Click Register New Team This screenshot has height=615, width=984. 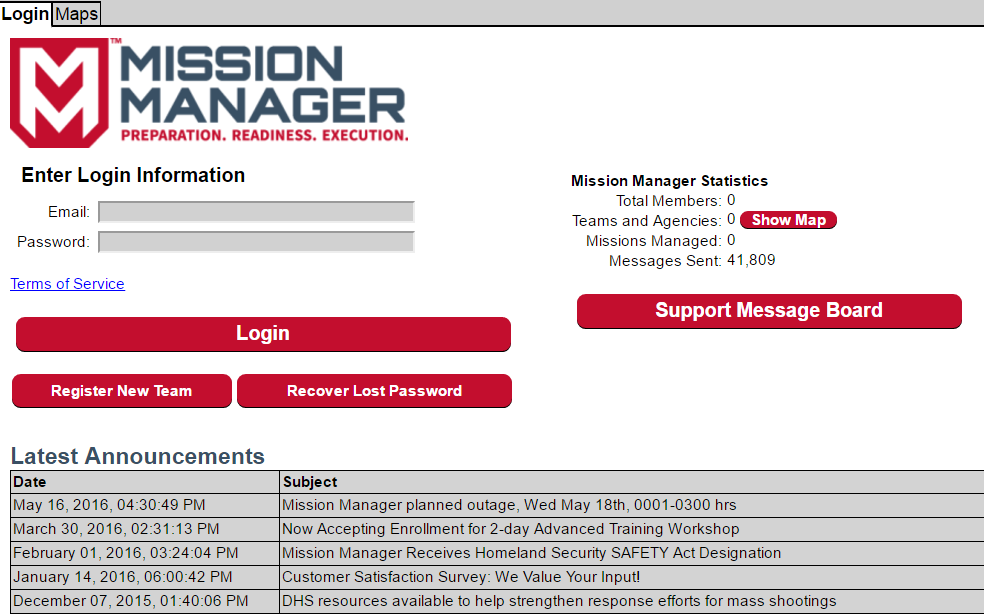[121, 391]
